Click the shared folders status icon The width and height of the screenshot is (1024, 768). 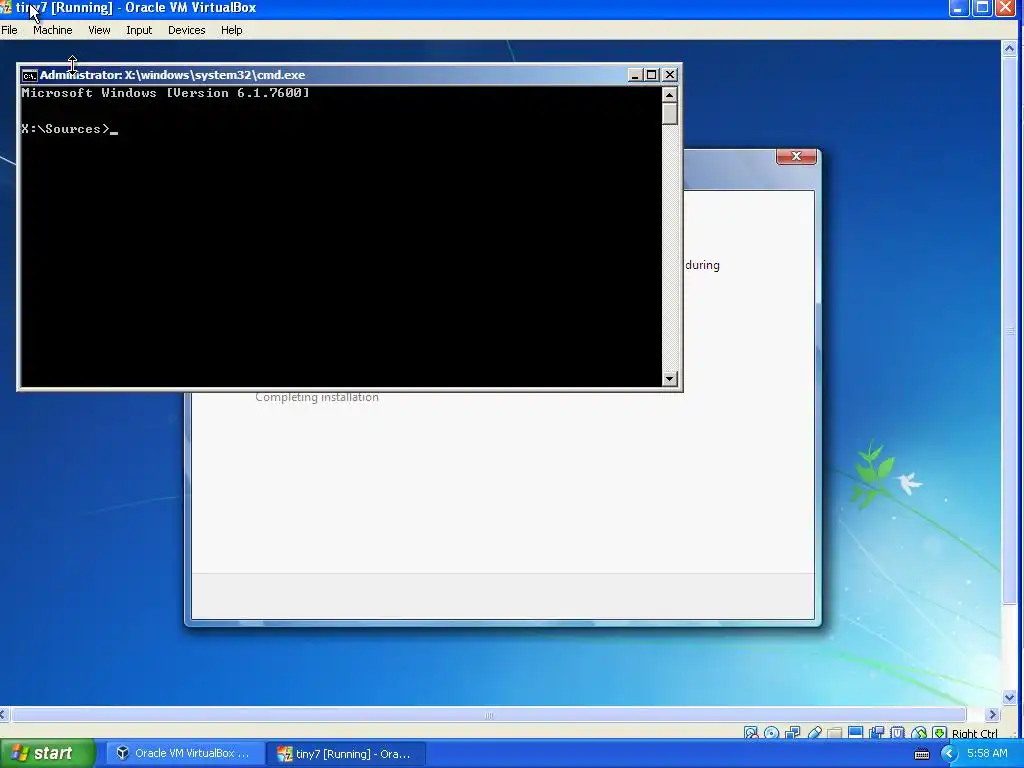[835, 733]
